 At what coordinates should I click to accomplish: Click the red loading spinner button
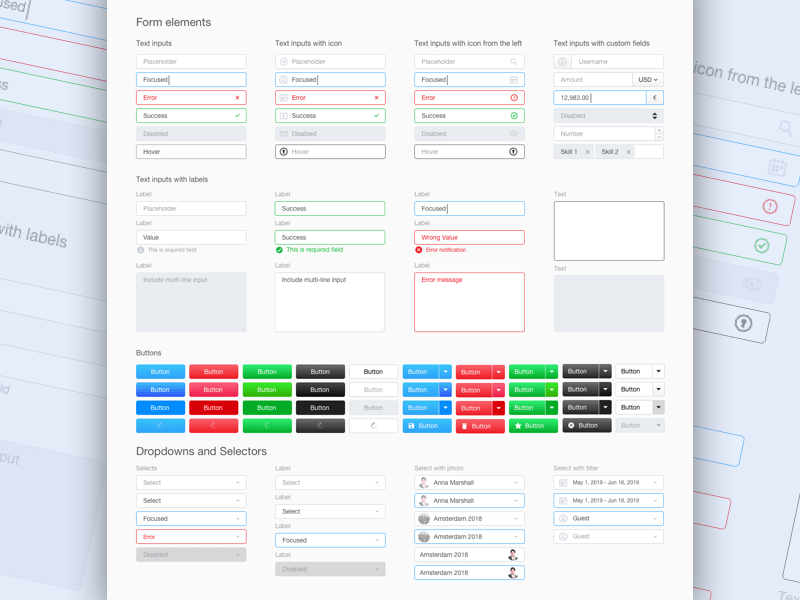tap(213, 426)
